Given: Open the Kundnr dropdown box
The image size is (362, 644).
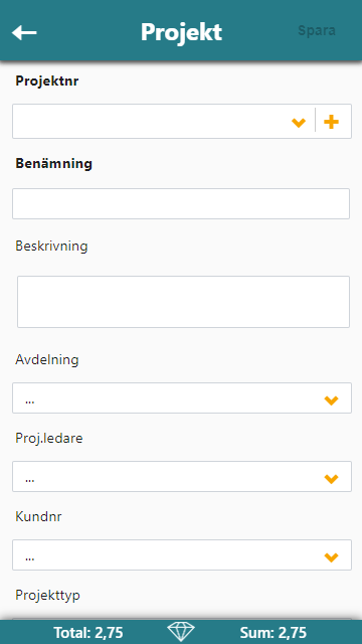Looking at the screenshot, I should tap(182, 555).
